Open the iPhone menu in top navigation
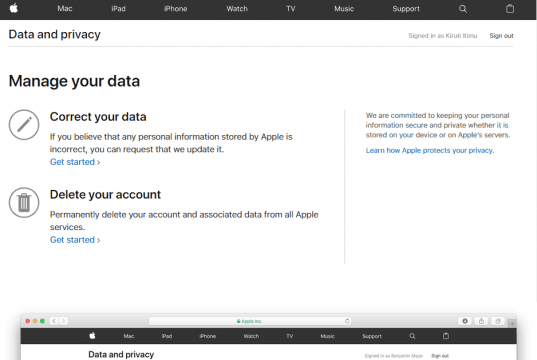The height and width of the screenshot is (360, 537). tap(175, 9)
